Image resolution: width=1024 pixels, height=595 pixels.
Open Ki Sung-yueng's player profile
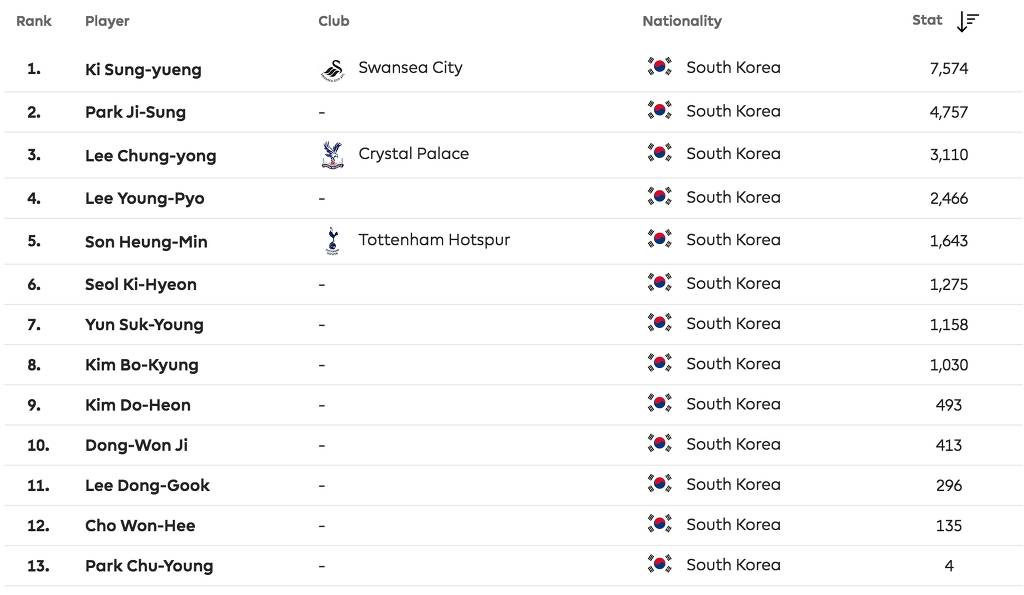pos(143,70)
